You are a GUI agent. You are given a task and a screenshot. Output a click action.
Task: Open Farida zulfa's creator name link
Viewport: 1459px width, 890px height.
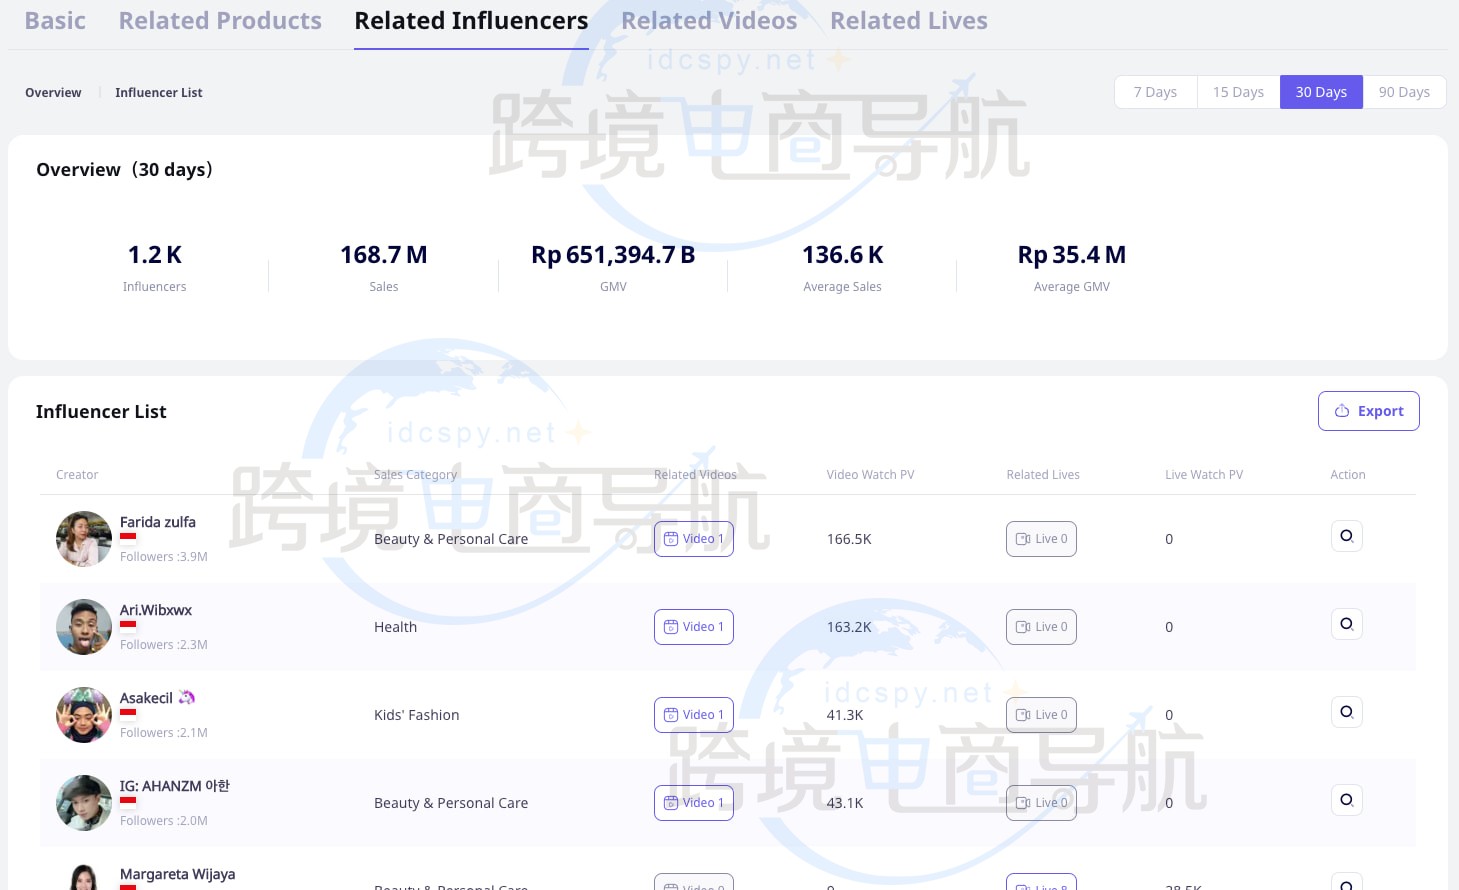coord(157,521)
